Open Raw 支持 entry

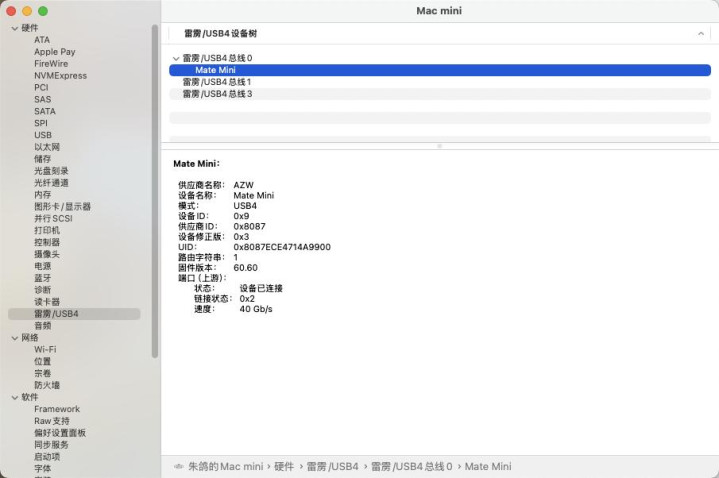click(x=52, y=421)
